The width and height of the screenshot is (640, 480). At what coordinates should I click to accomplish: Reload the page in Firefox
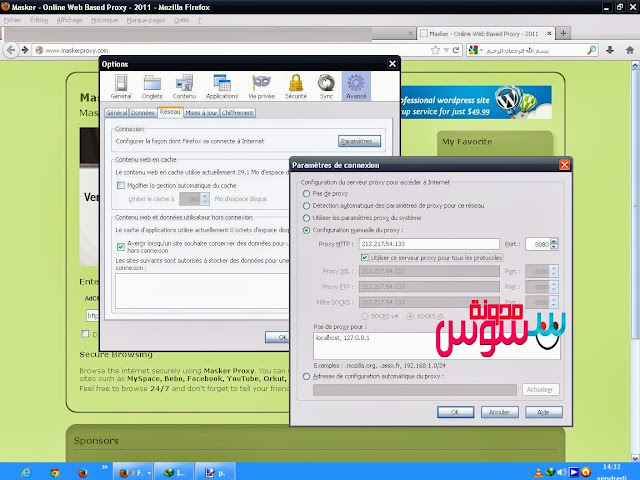(456, 50)
